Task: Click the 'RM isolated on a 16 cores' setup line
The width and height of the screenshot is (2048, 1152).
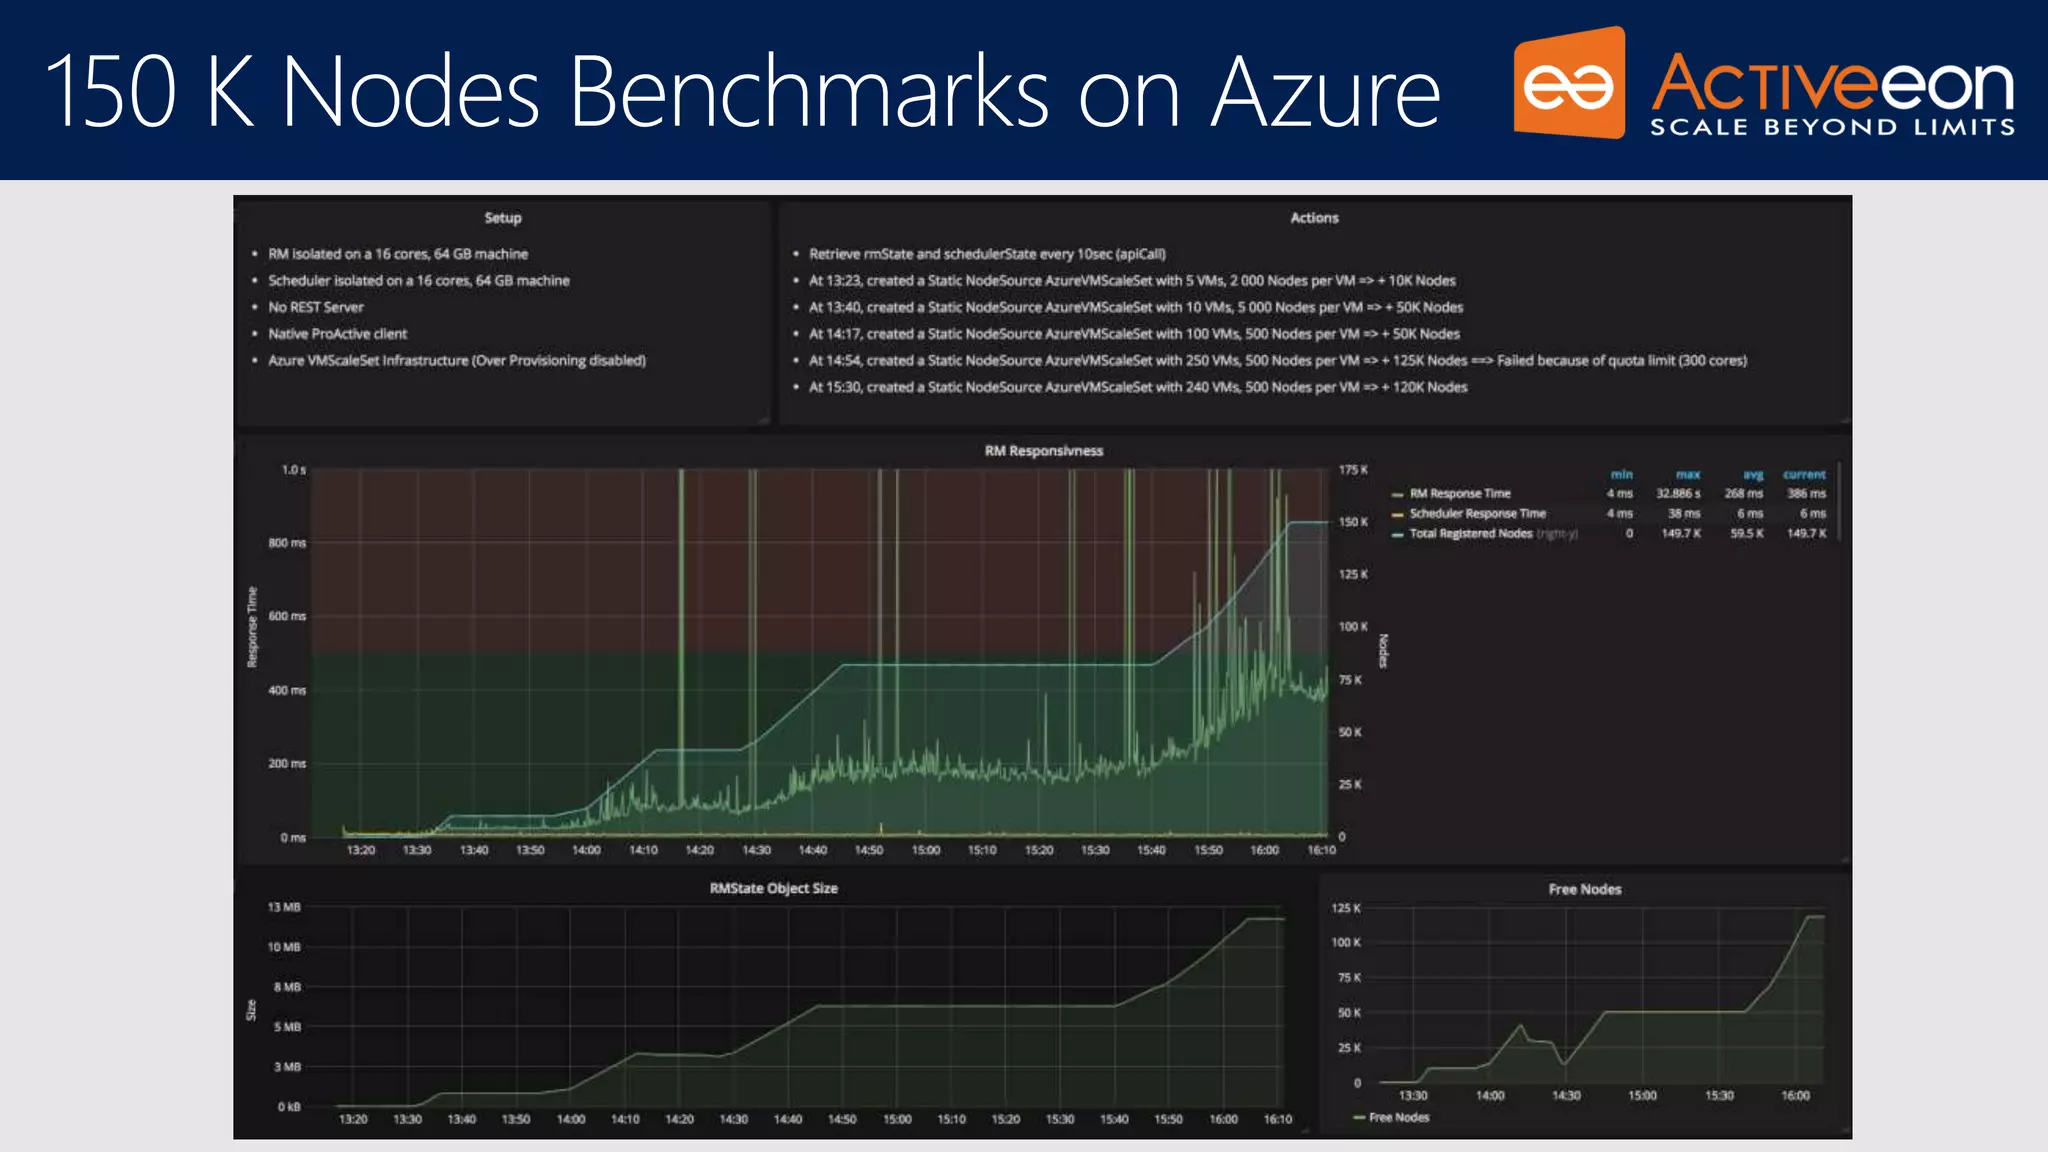Action: tap(398, 254)
